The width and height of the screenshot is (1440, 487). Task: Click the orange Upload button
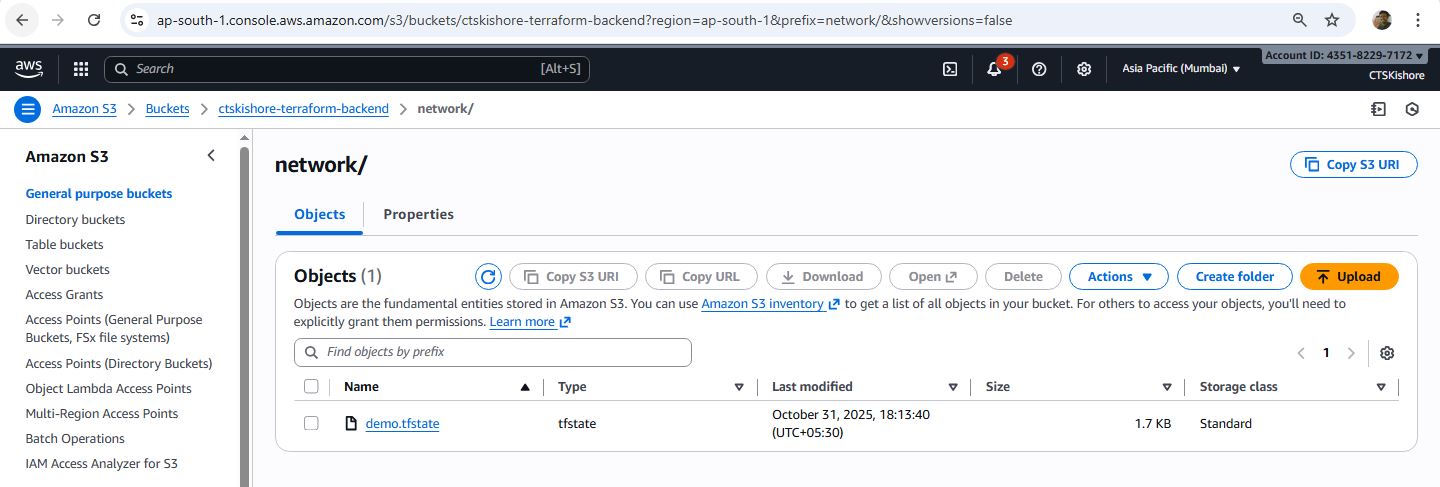pos(1349,277)
